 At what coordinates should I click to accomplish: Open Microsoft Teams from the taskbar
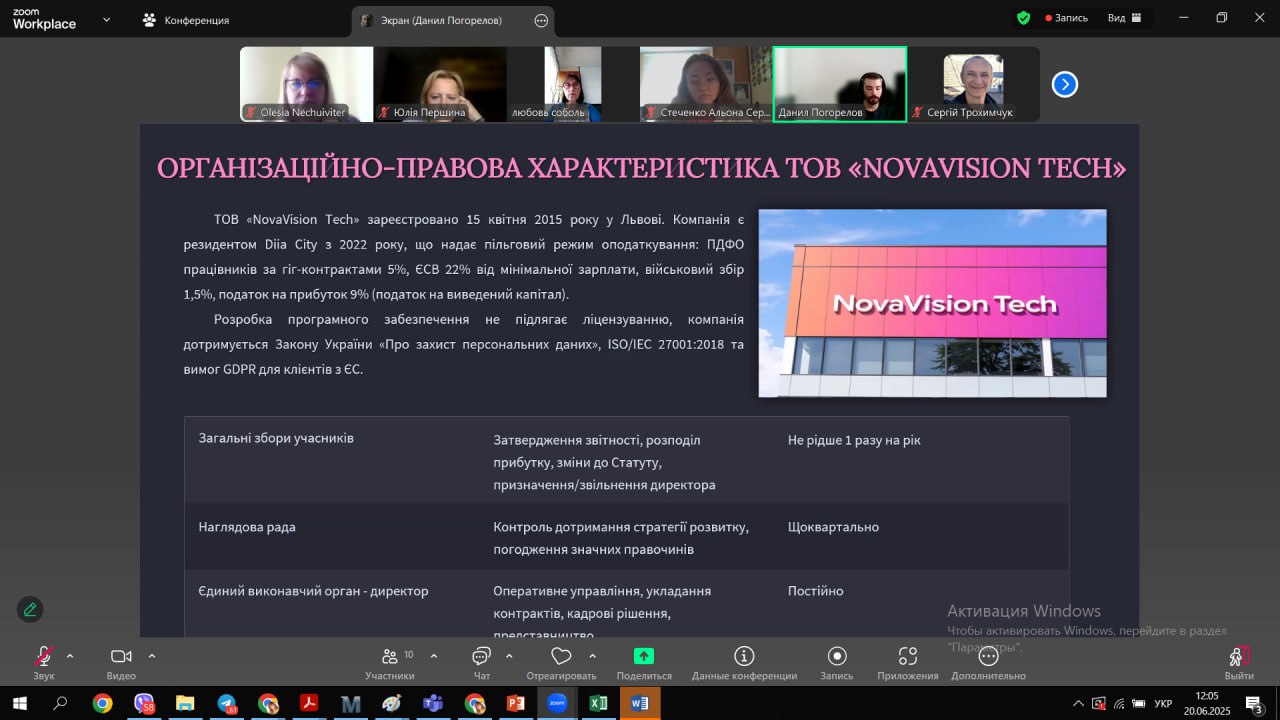coord(433,703)
